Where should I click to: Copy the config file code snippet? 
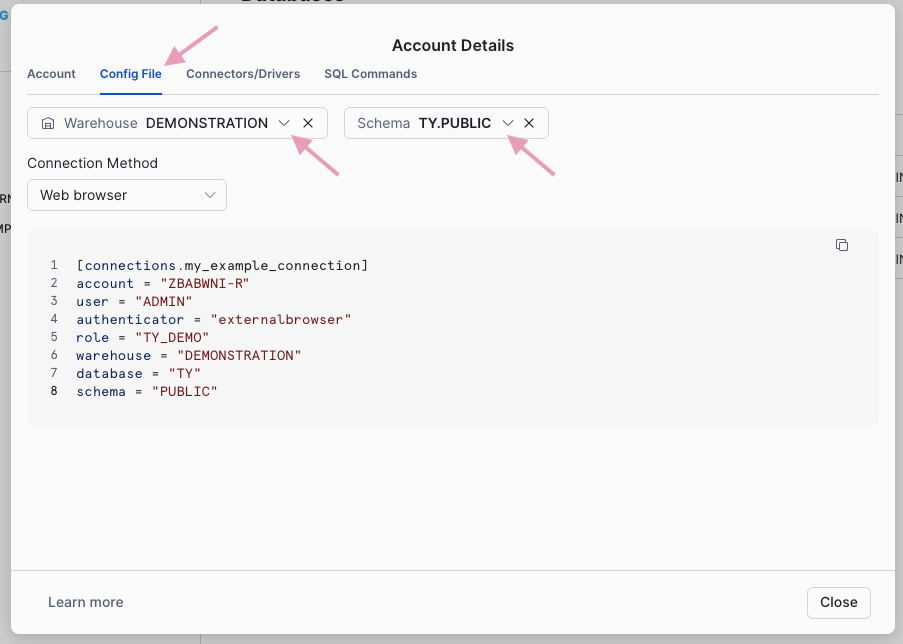coord(842,245)
